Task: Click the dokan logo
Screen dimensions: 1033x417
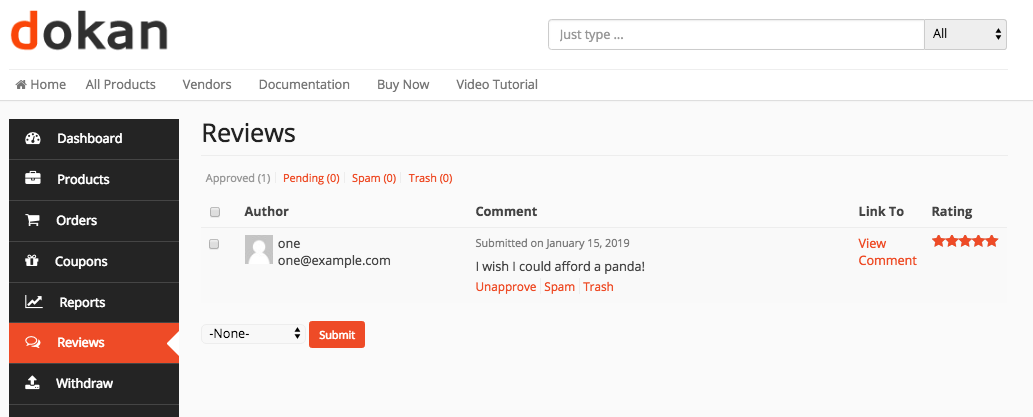Action: pos(89,32)
